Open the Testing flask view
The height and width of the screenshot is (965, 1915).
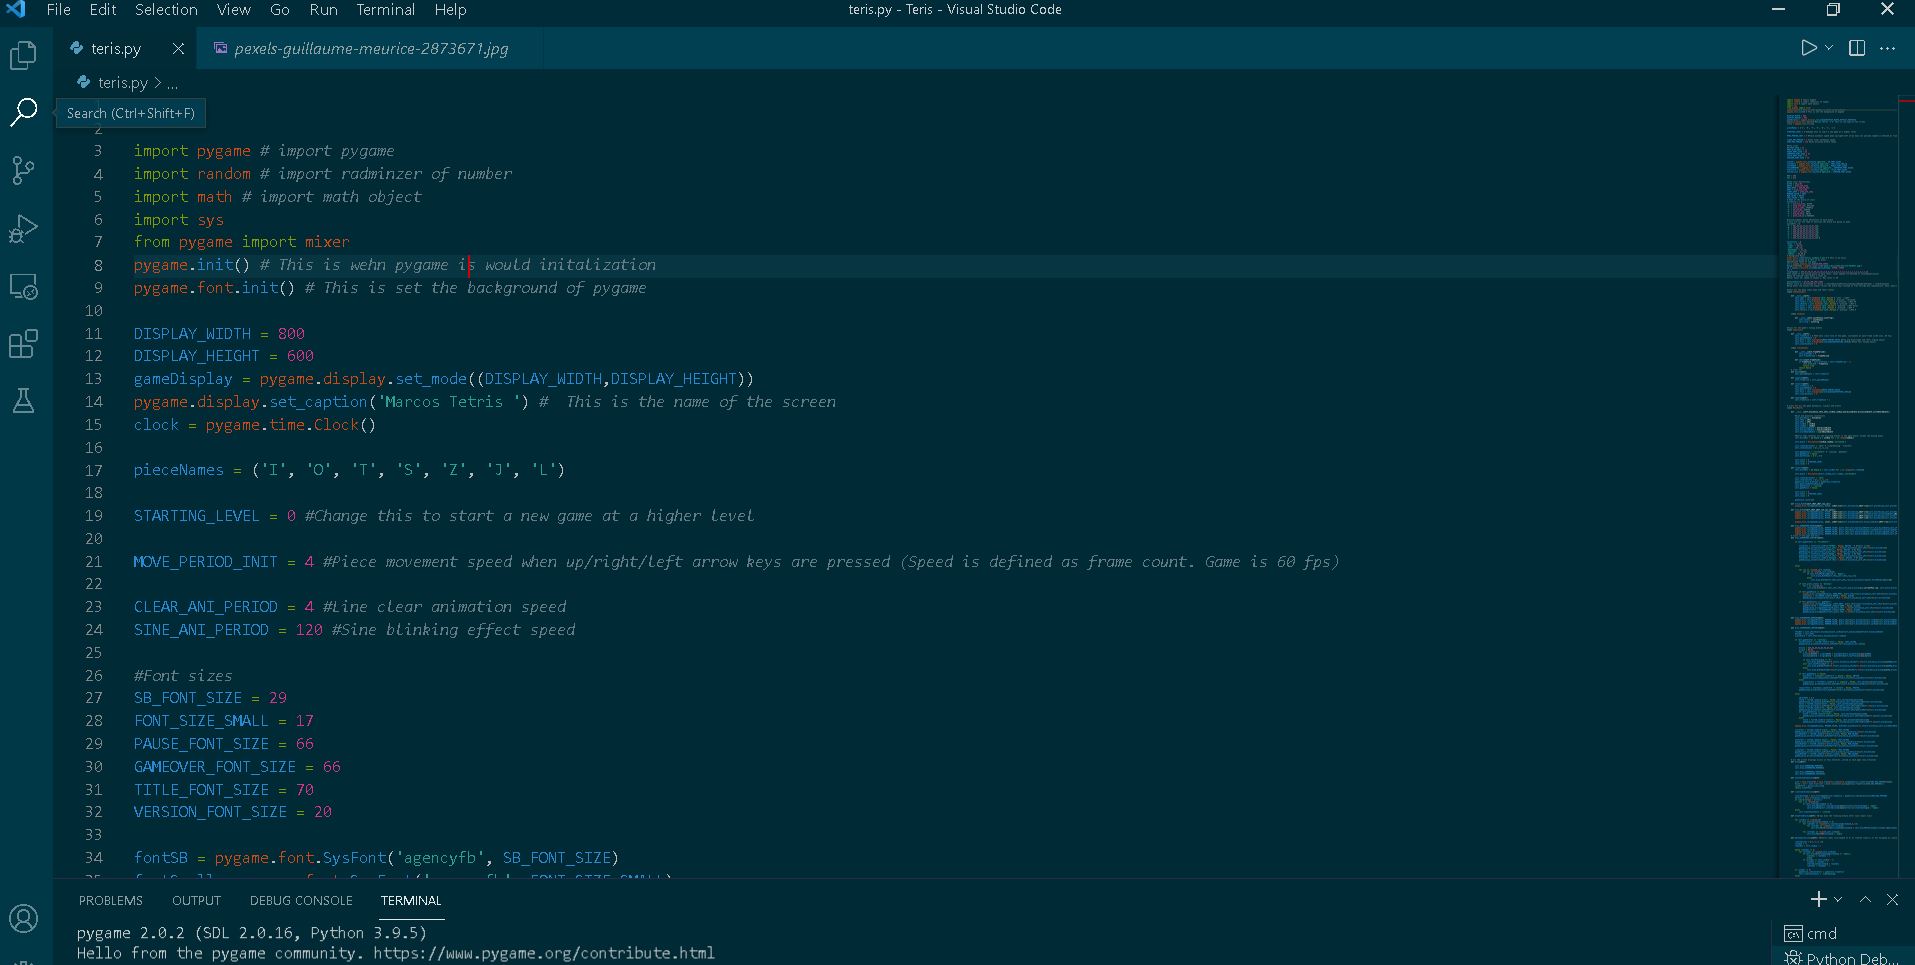tap(23, 401)
